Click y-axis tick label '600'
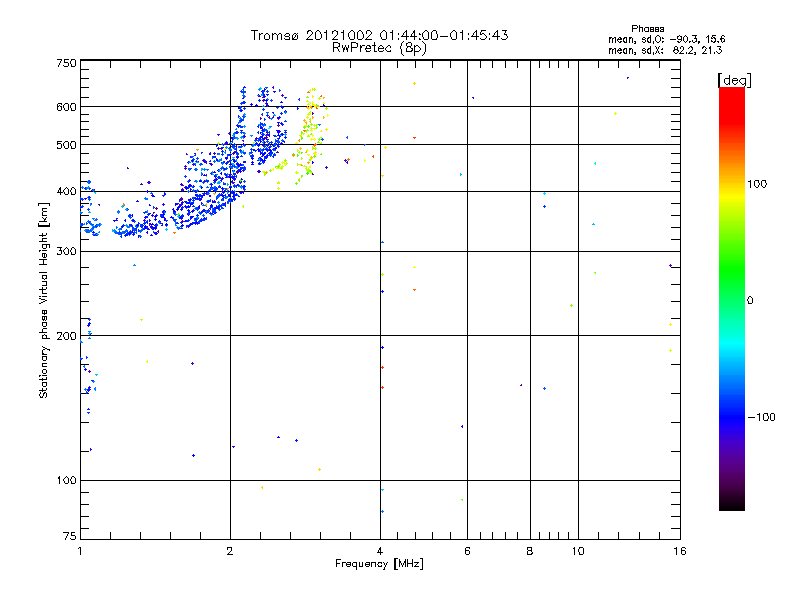 pos(66,107)
